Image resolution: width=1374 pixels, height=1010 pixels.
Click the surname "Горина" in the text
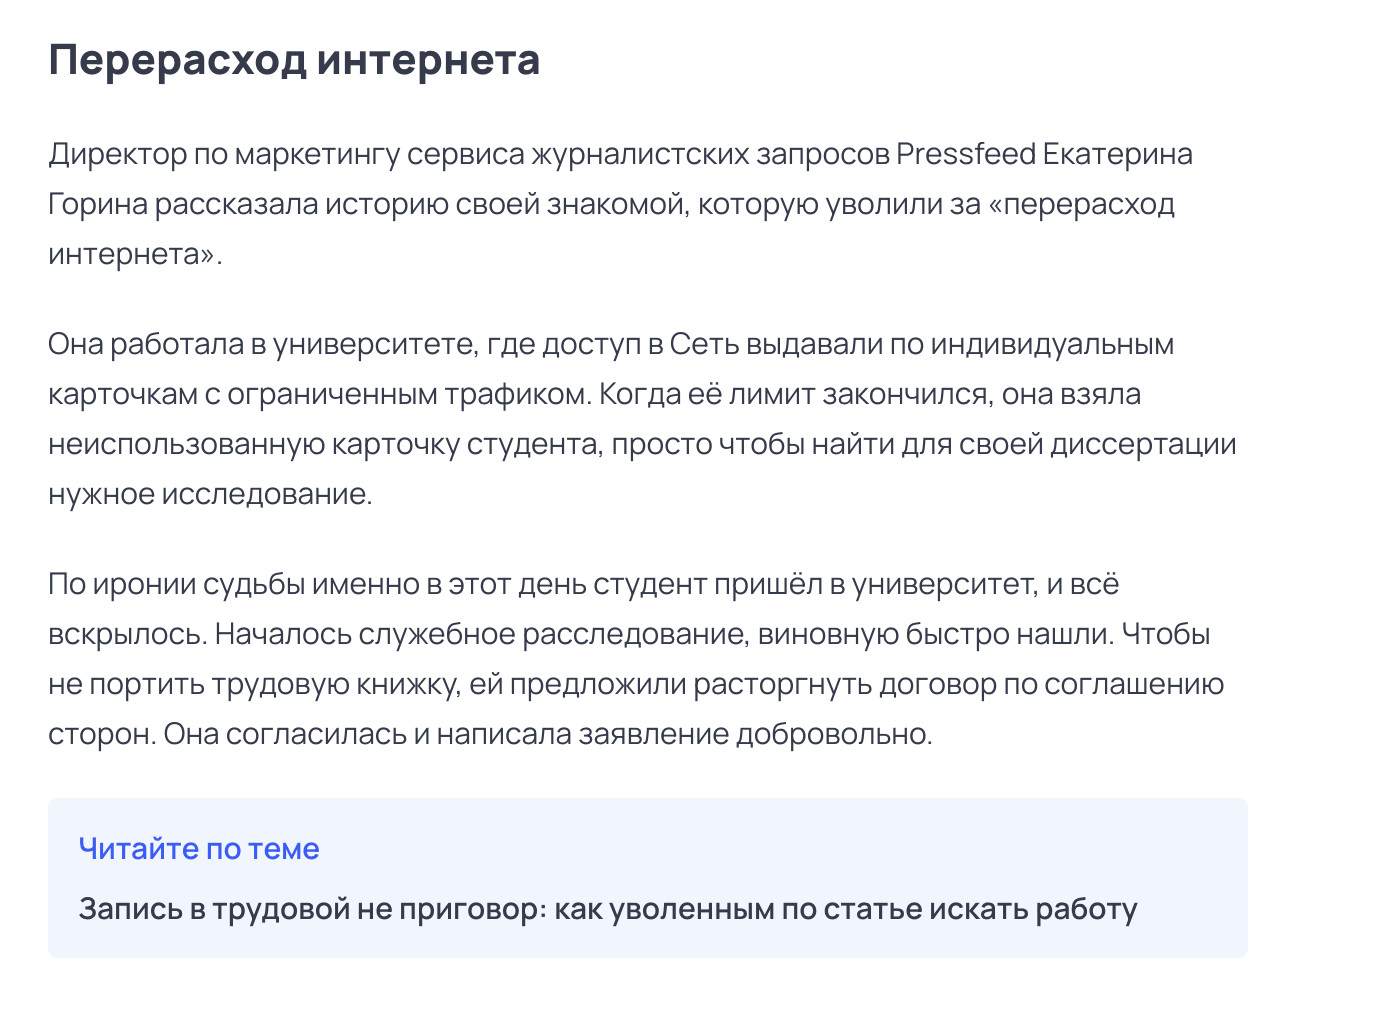tap(98, 204)
